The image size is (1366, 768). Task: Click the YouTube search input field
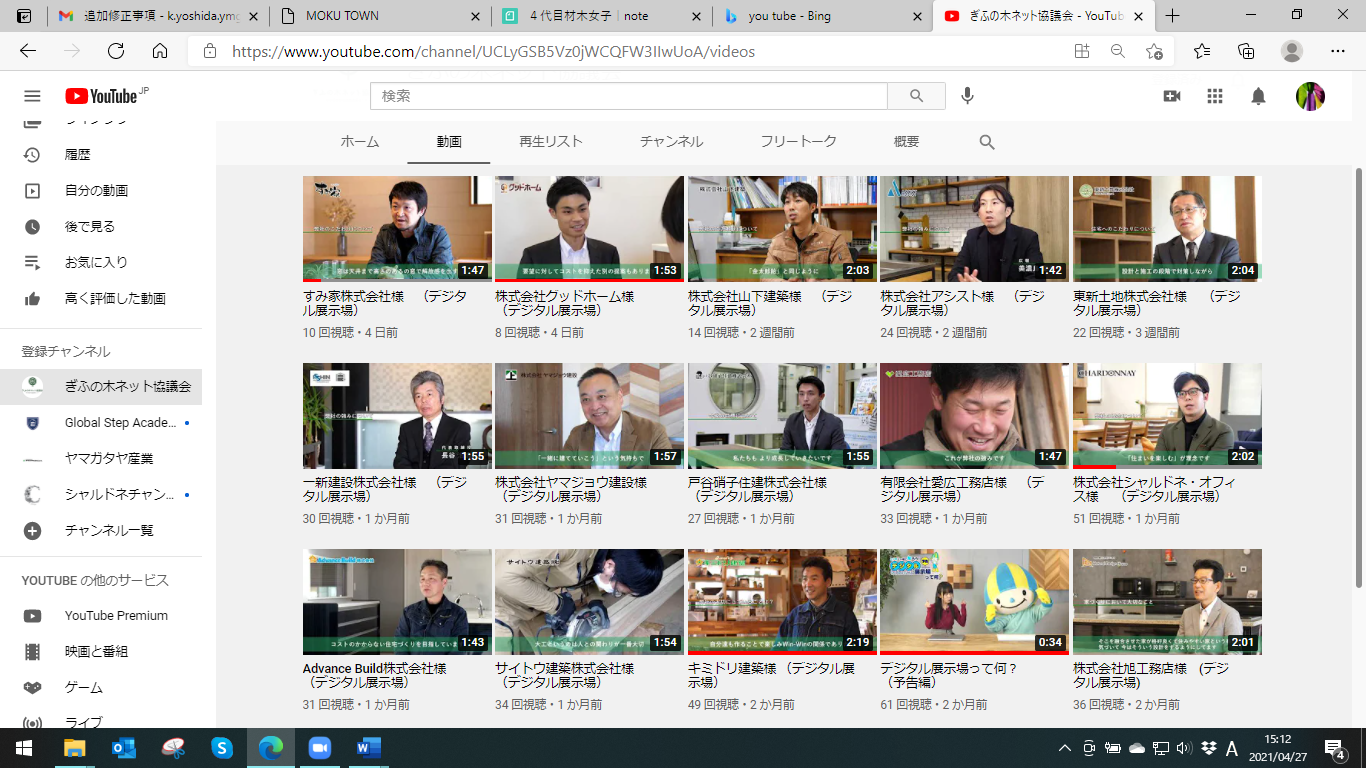click(x=629, y=96)
